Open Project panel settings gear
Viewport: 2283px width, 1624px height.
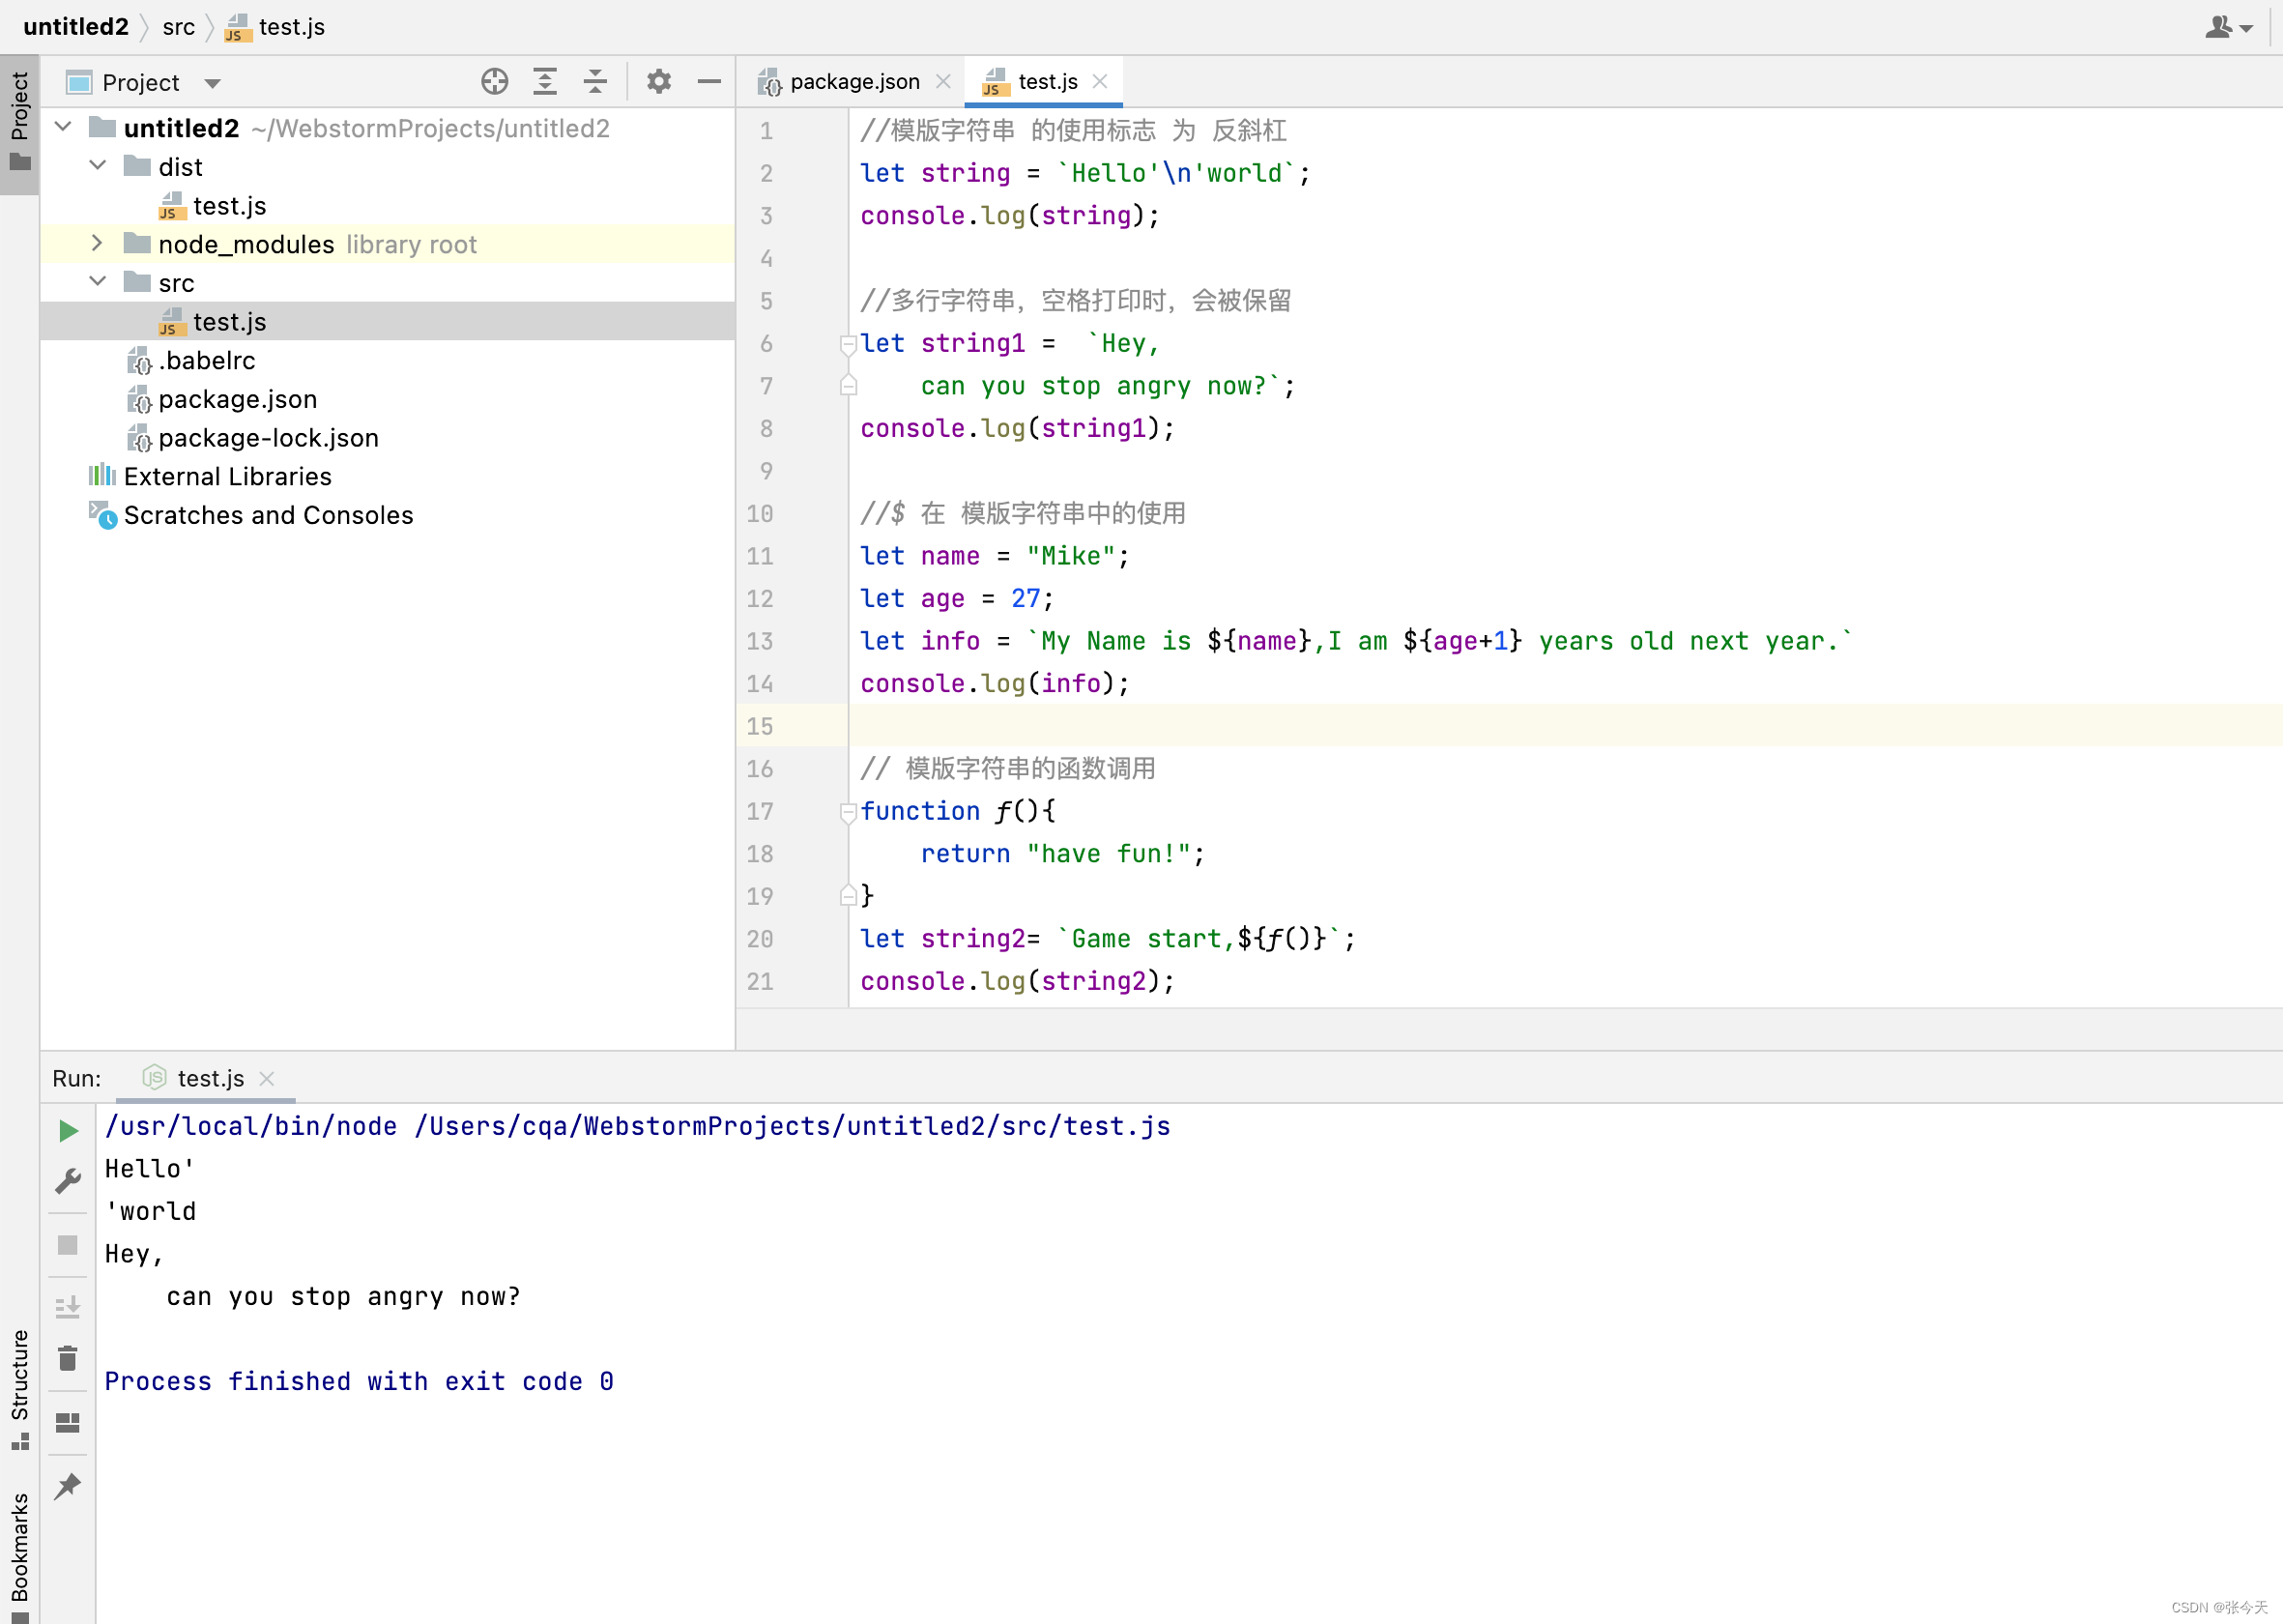pos(658,82)
